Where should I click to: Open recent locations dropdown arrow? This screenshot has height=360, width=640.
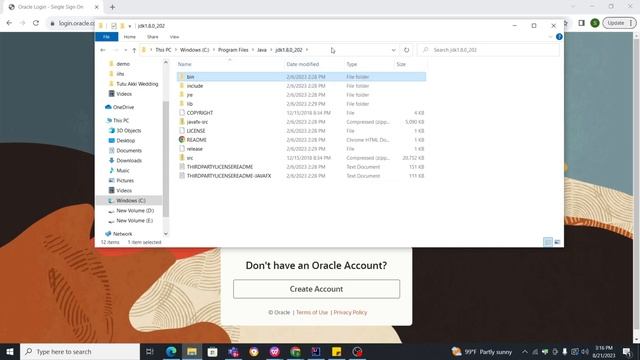[125, 50]
